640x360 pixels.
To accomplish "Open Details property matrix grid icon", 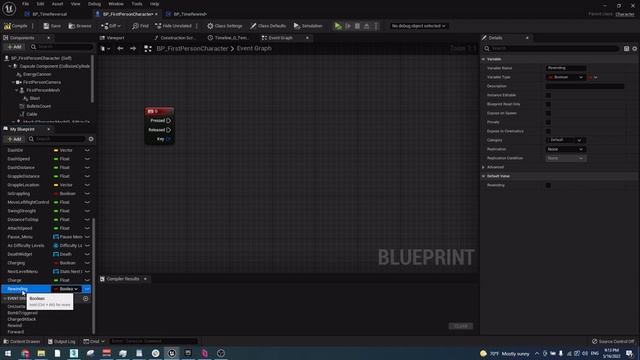I will pos(626,49).
